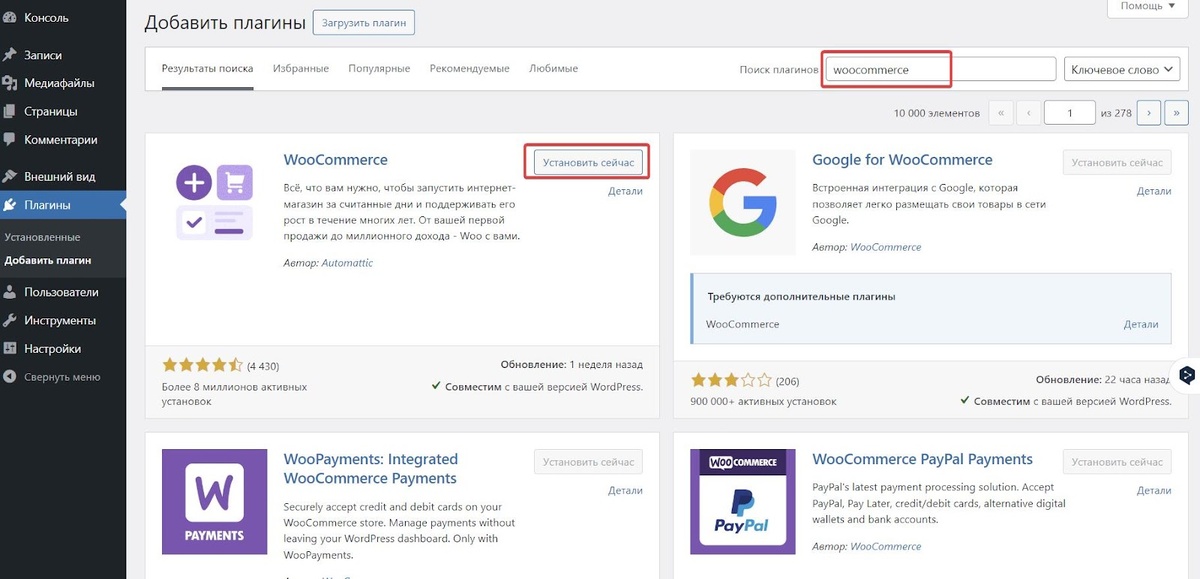Open WooCommerce PayPal Payments title link
The image size is (1200, 579).
[x=922, y=460]
